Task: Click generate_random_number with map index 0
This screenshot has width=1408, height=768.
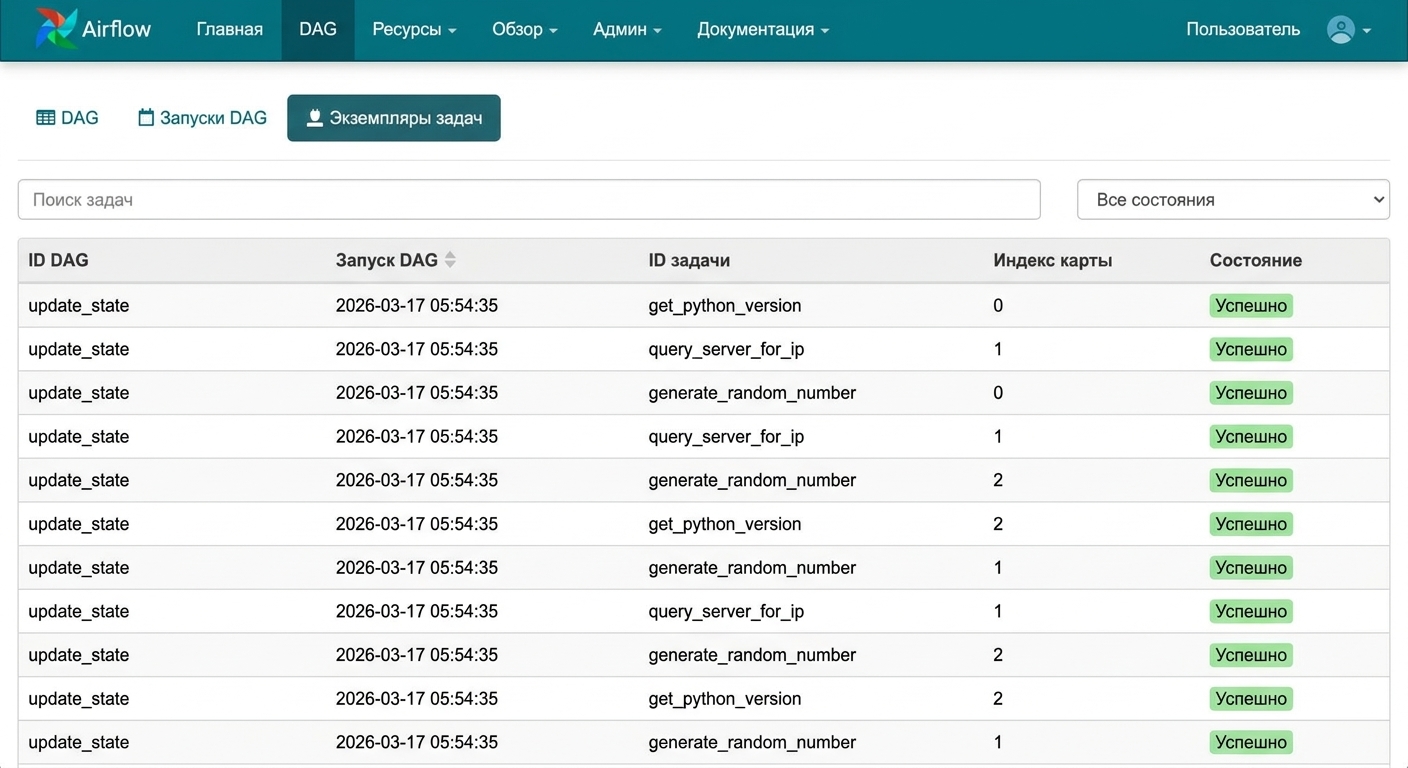Action: (x=752, y=393)
